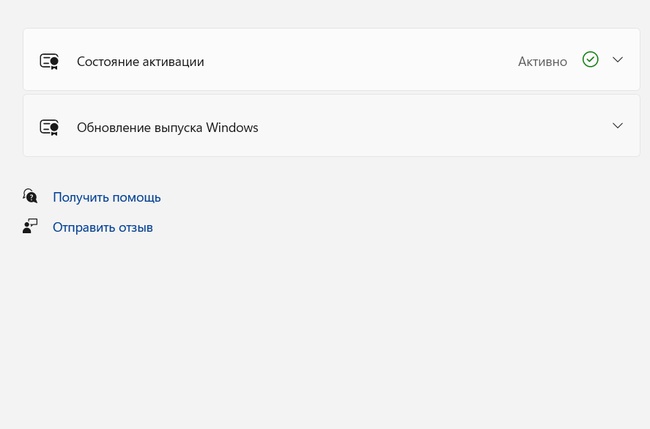
Task: Click the person-with-speech-bubble feedback icon
Action: 30,226
